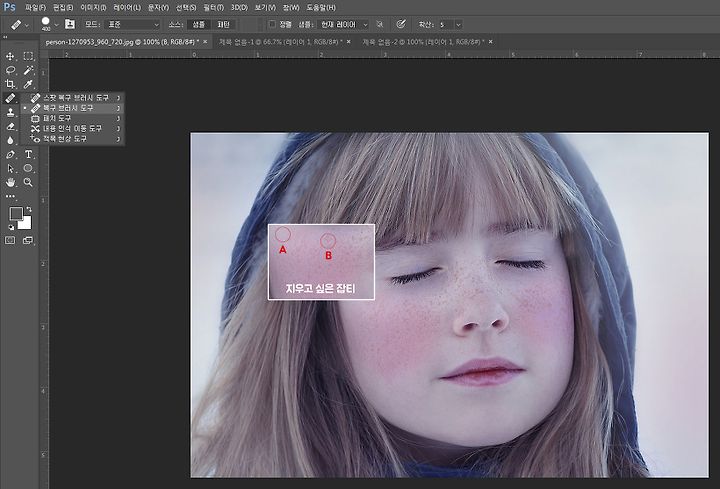Open the 문자(Y) menu
720x489 pixels.
[x=158, y=8]
